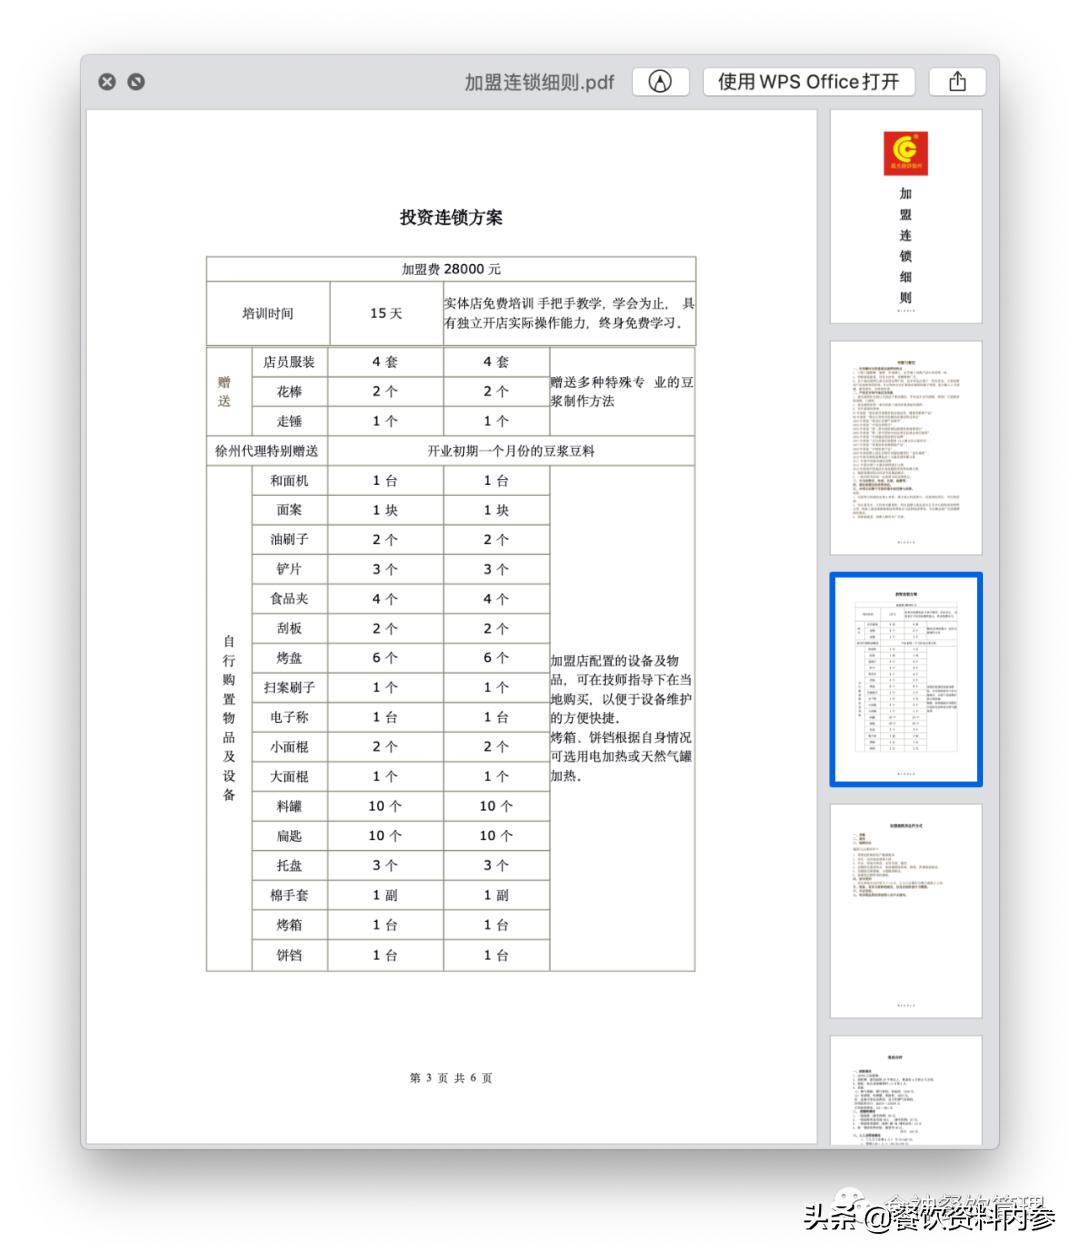Viewport: 1080px width, 1256px height.
Task: Click the filename 加盟连锁细则.pdf in title bar
Action: point(537,83)
